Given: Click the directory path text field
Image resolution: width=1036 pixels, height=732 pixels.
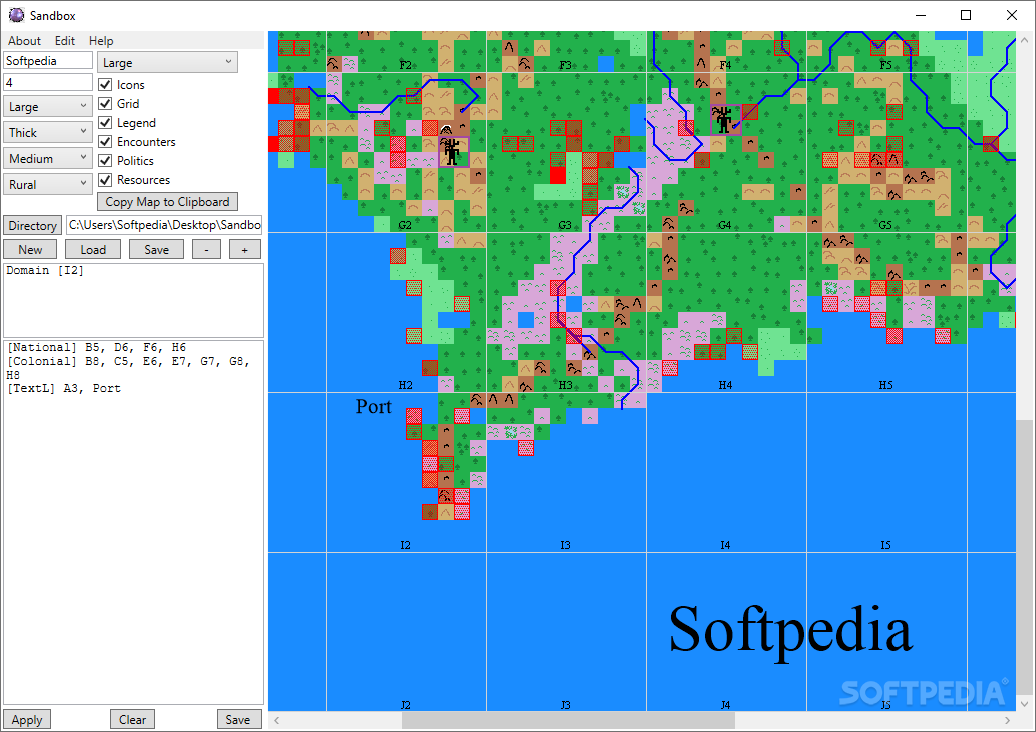Looking at the screenshot, I should (164, 225).
